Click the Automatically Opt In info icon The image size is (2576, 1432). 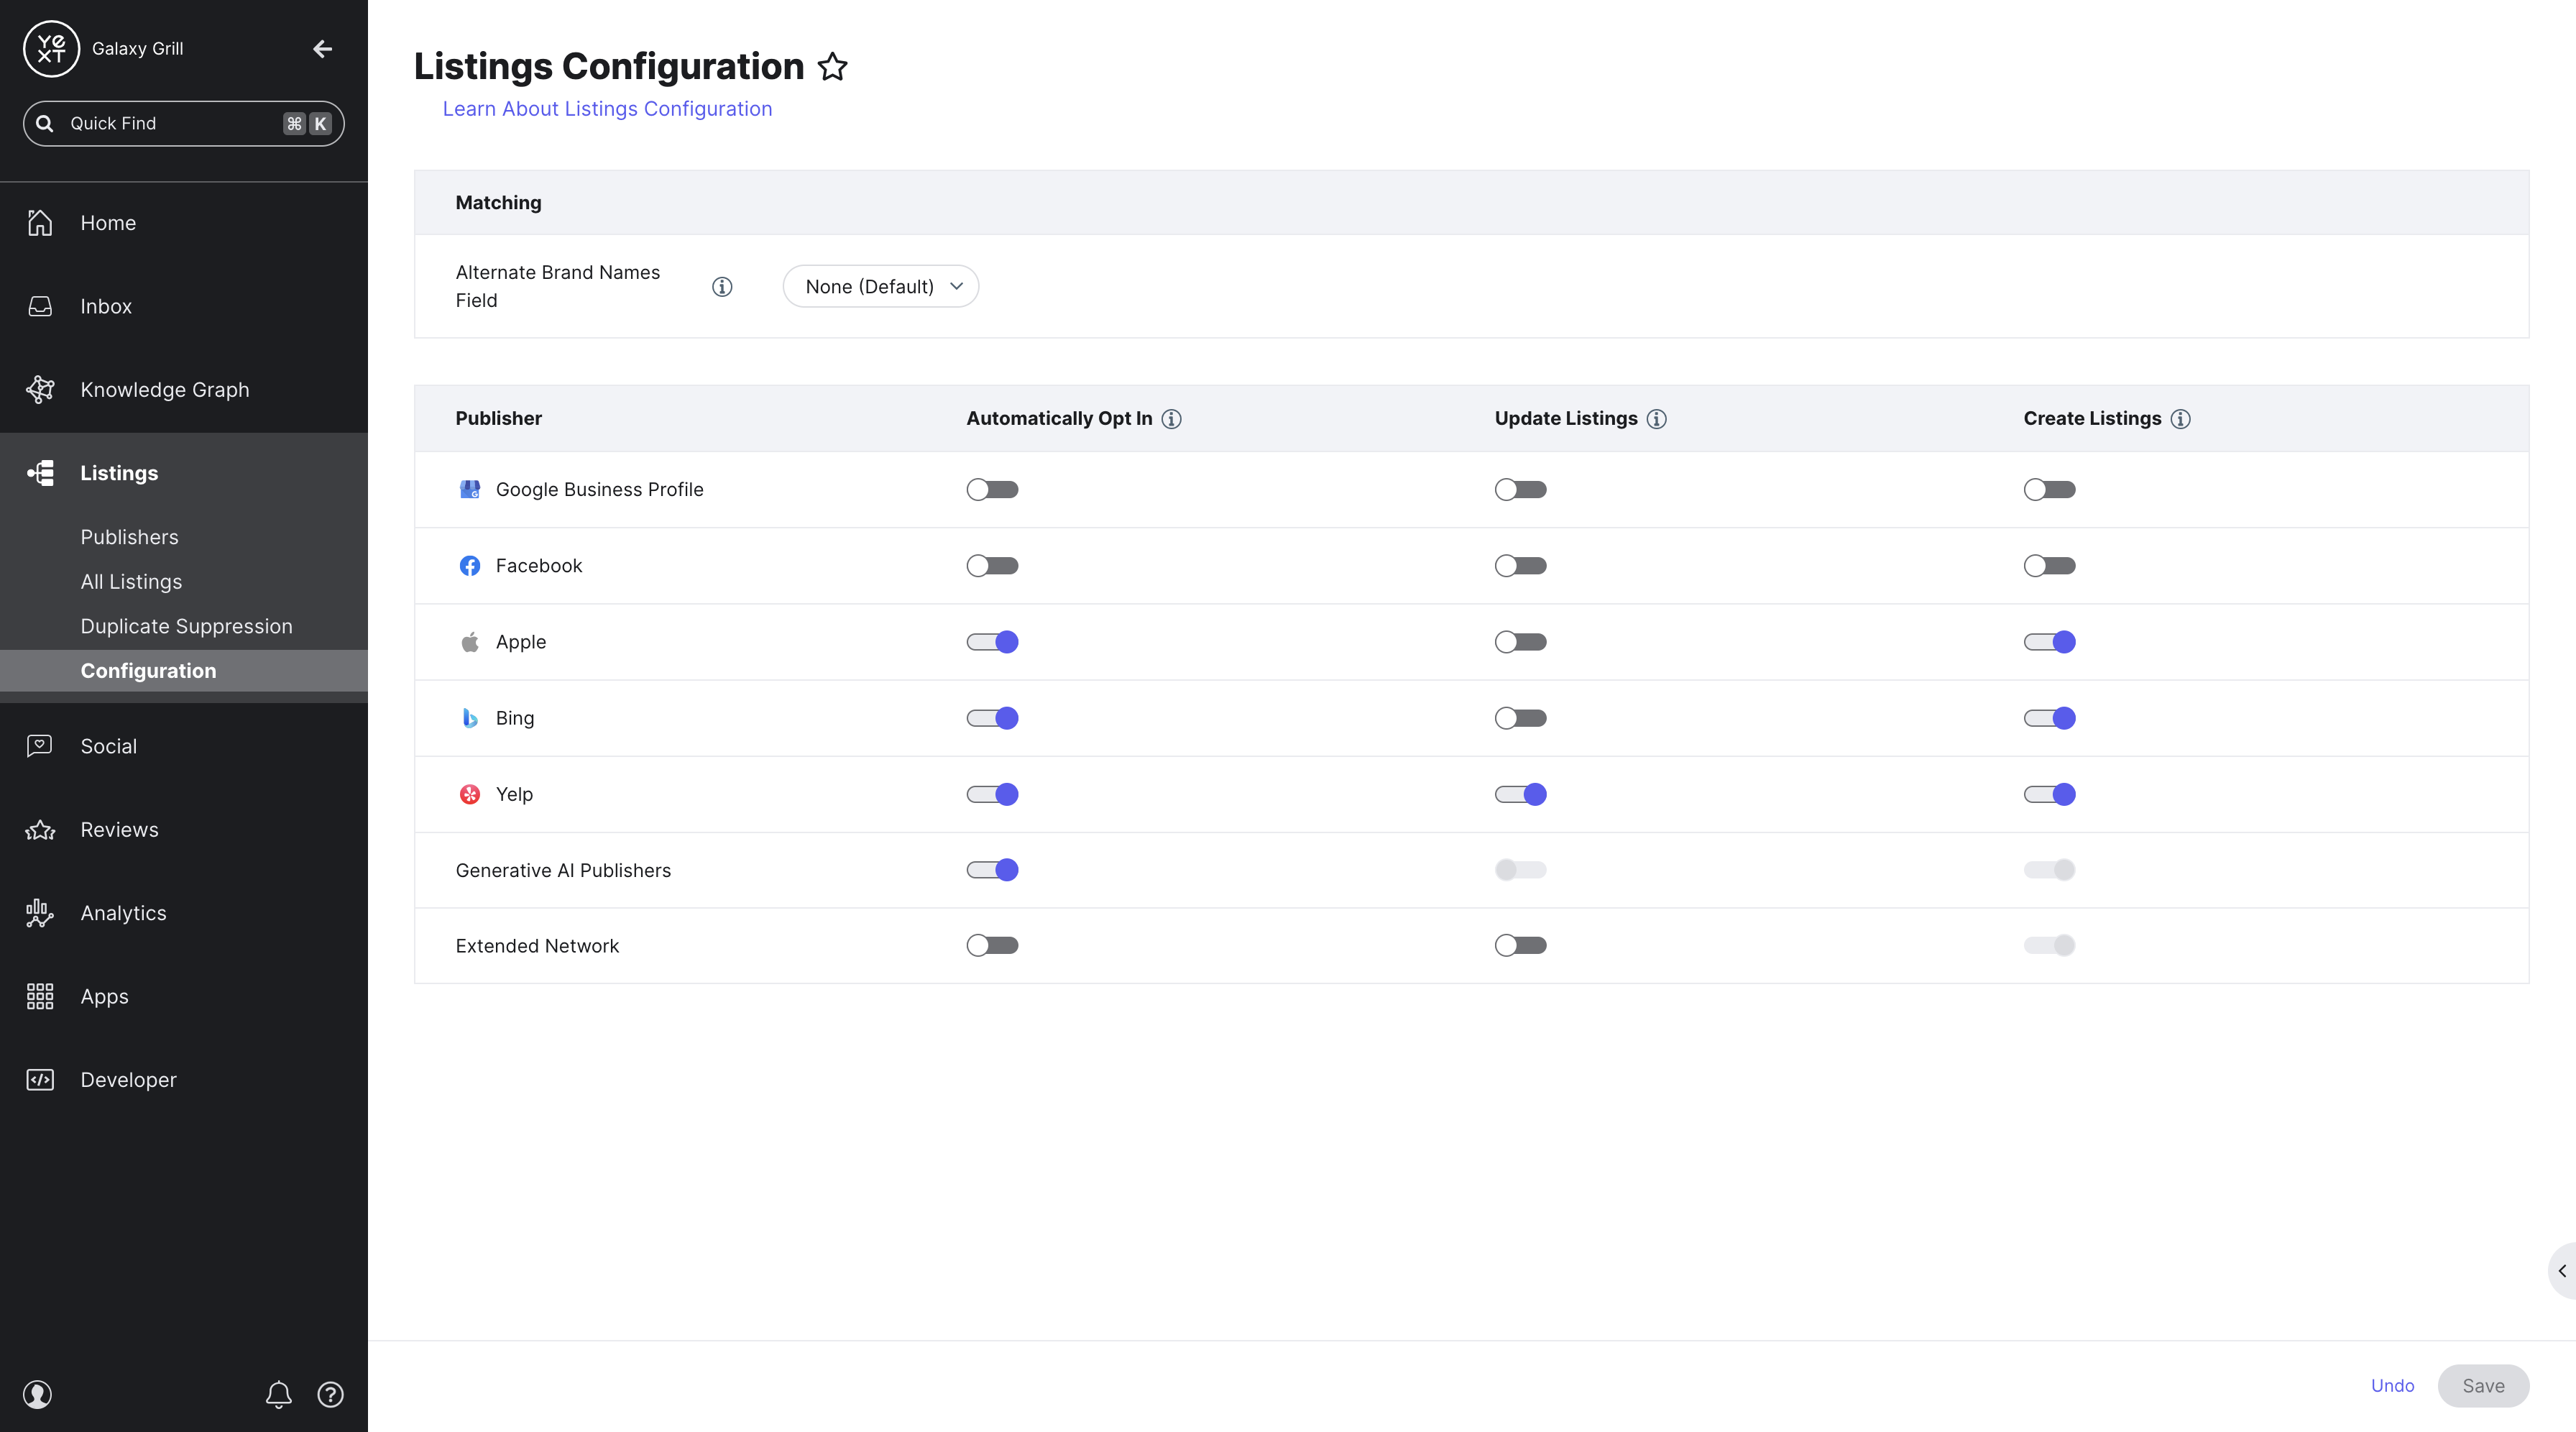point(1171,419)
